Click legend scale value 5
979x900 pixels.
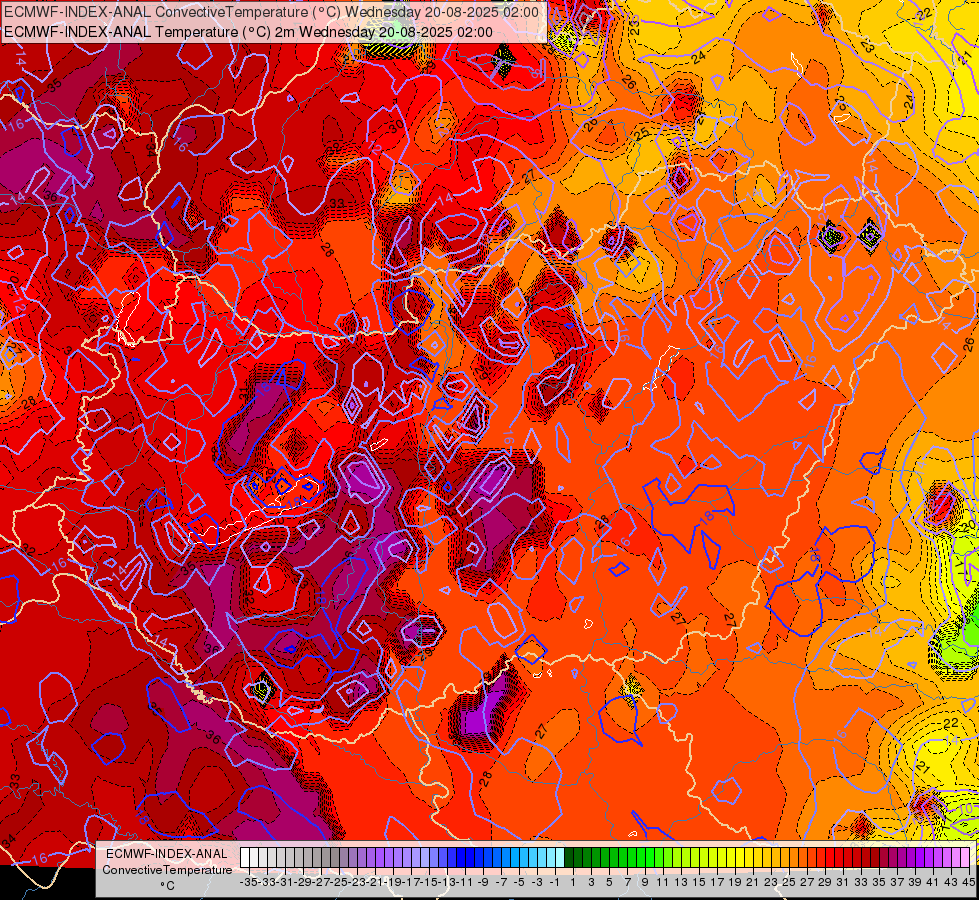[x=609, y=882]
